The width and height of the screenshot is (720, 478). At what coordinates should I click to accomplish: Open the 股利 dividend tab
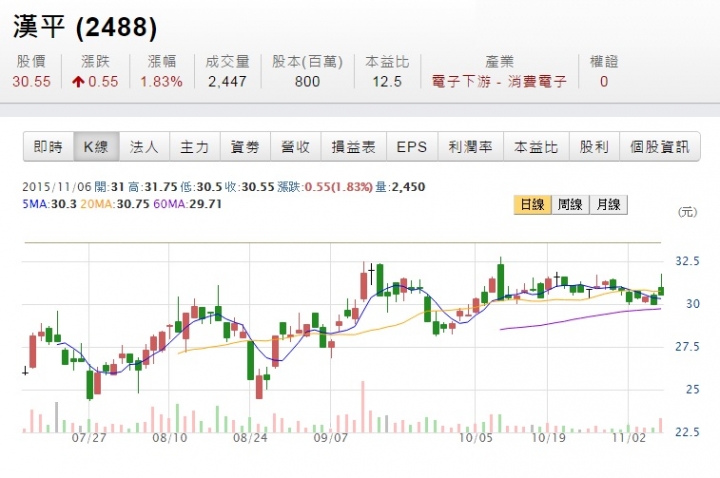(594, 147)
